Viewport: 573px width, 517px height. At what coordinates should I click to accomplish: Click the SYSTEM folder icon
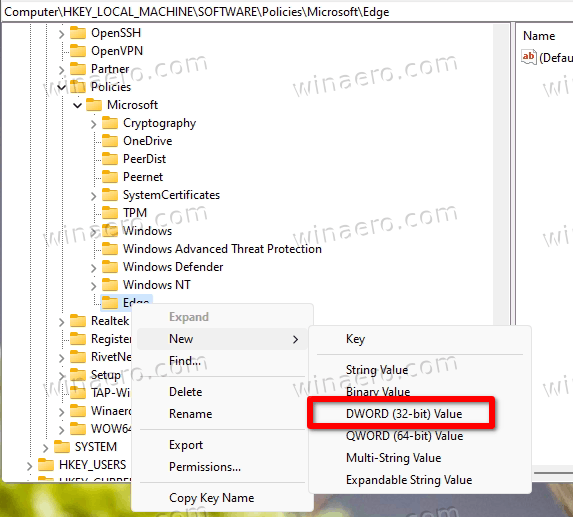(x=62, y=446)
